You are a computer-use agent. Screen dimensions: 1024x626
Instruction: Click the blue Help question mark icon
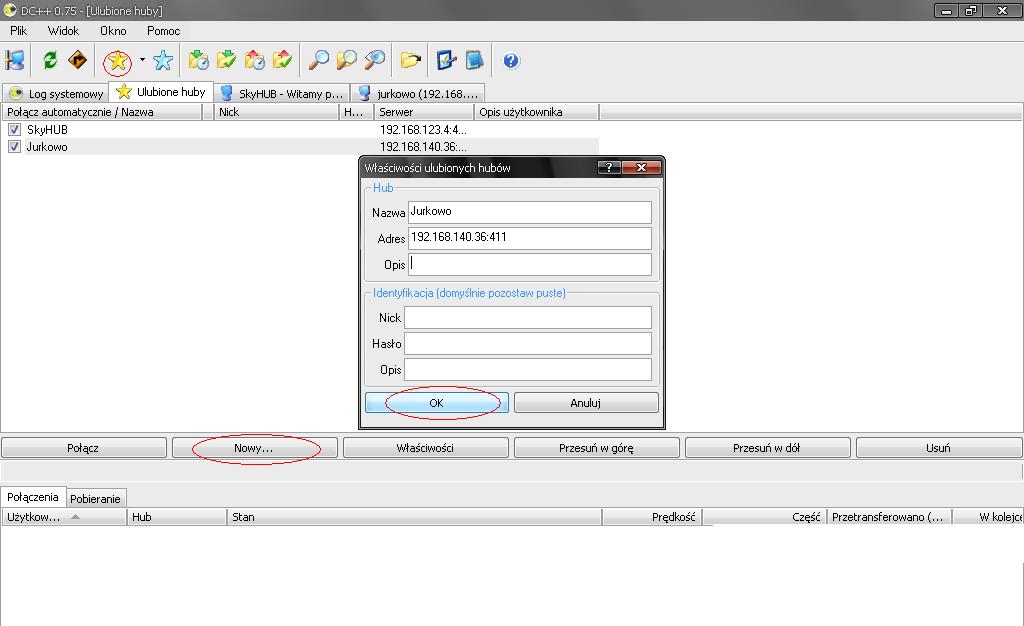click(511, 61)
